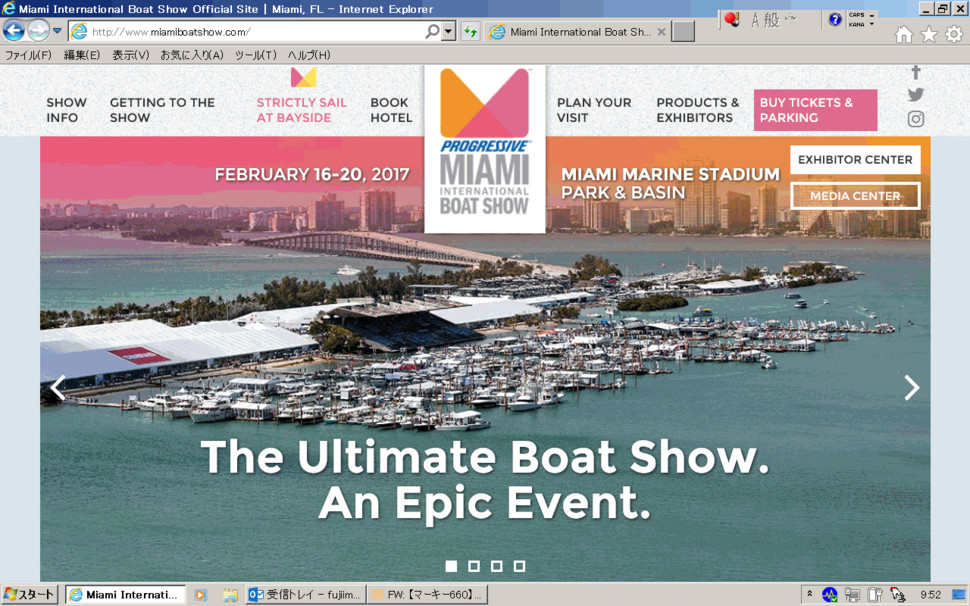
Task: Open the GETTING TO THE SHOW link
Action: pyautogui.click(x=162, y=110)
